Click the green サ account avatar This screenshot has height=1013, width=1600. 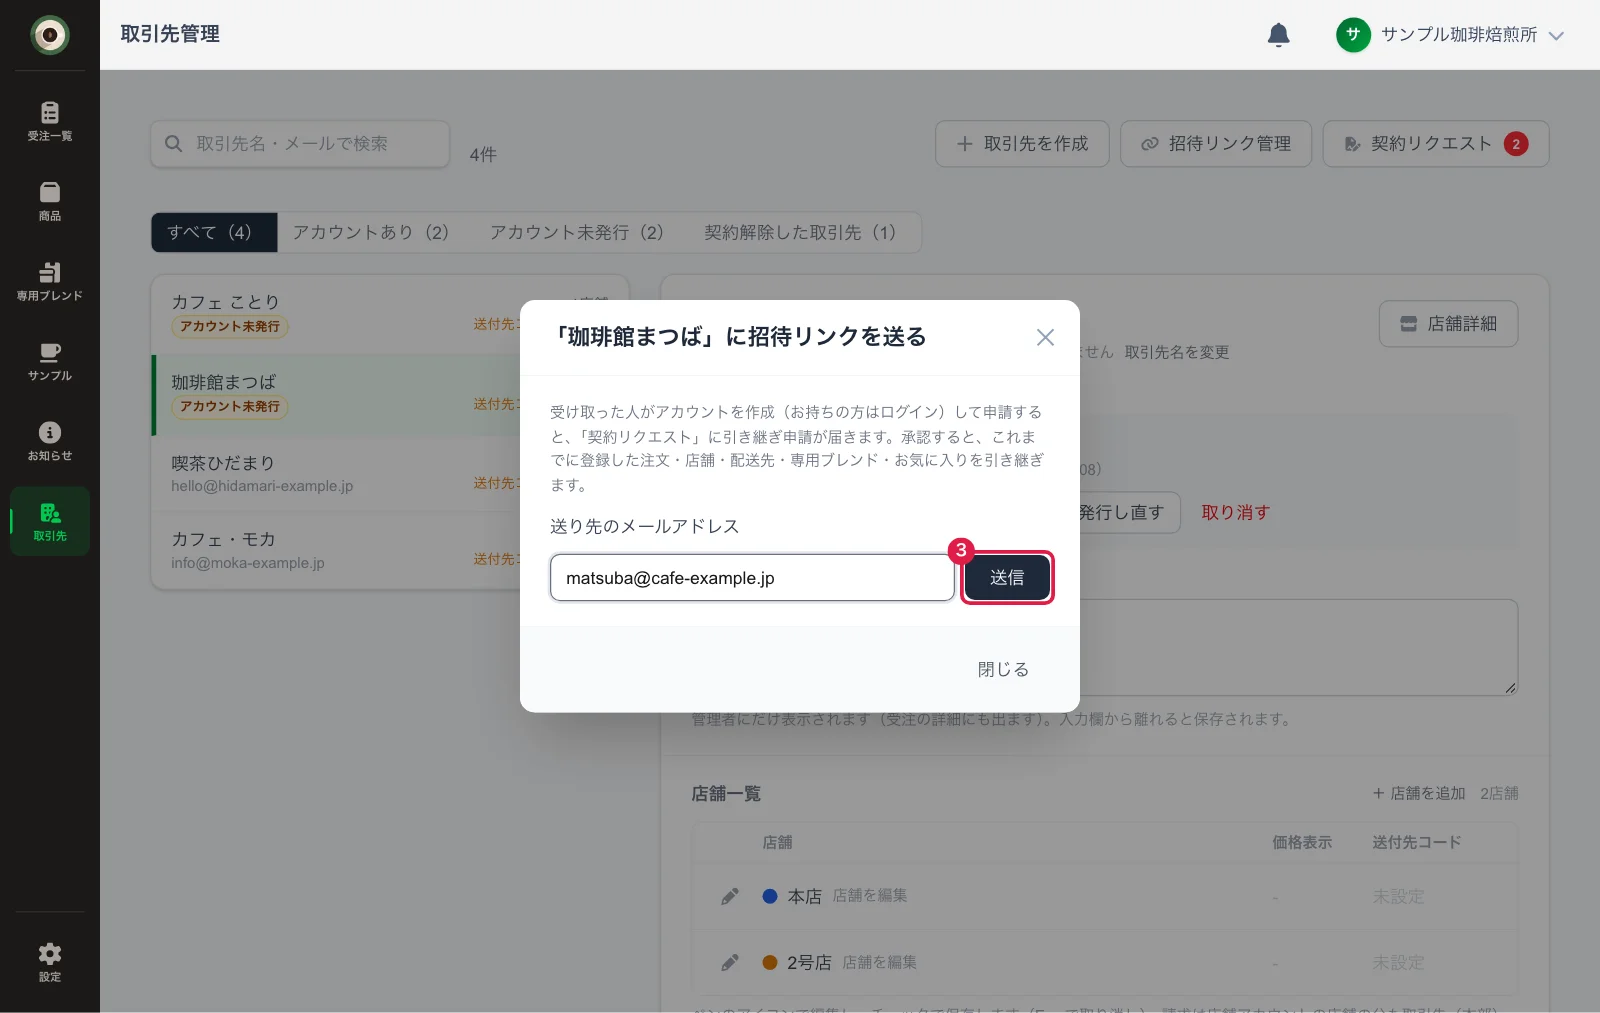1353,35
